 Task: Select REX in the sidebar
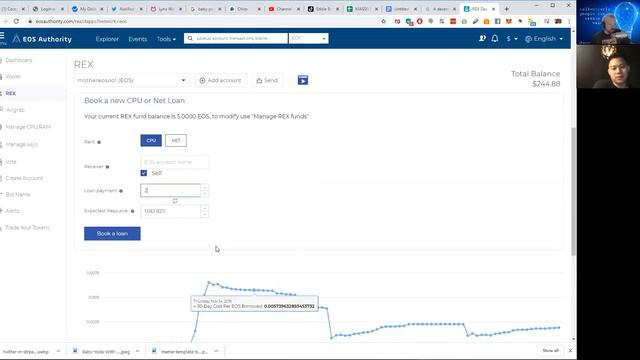point(11,93)
